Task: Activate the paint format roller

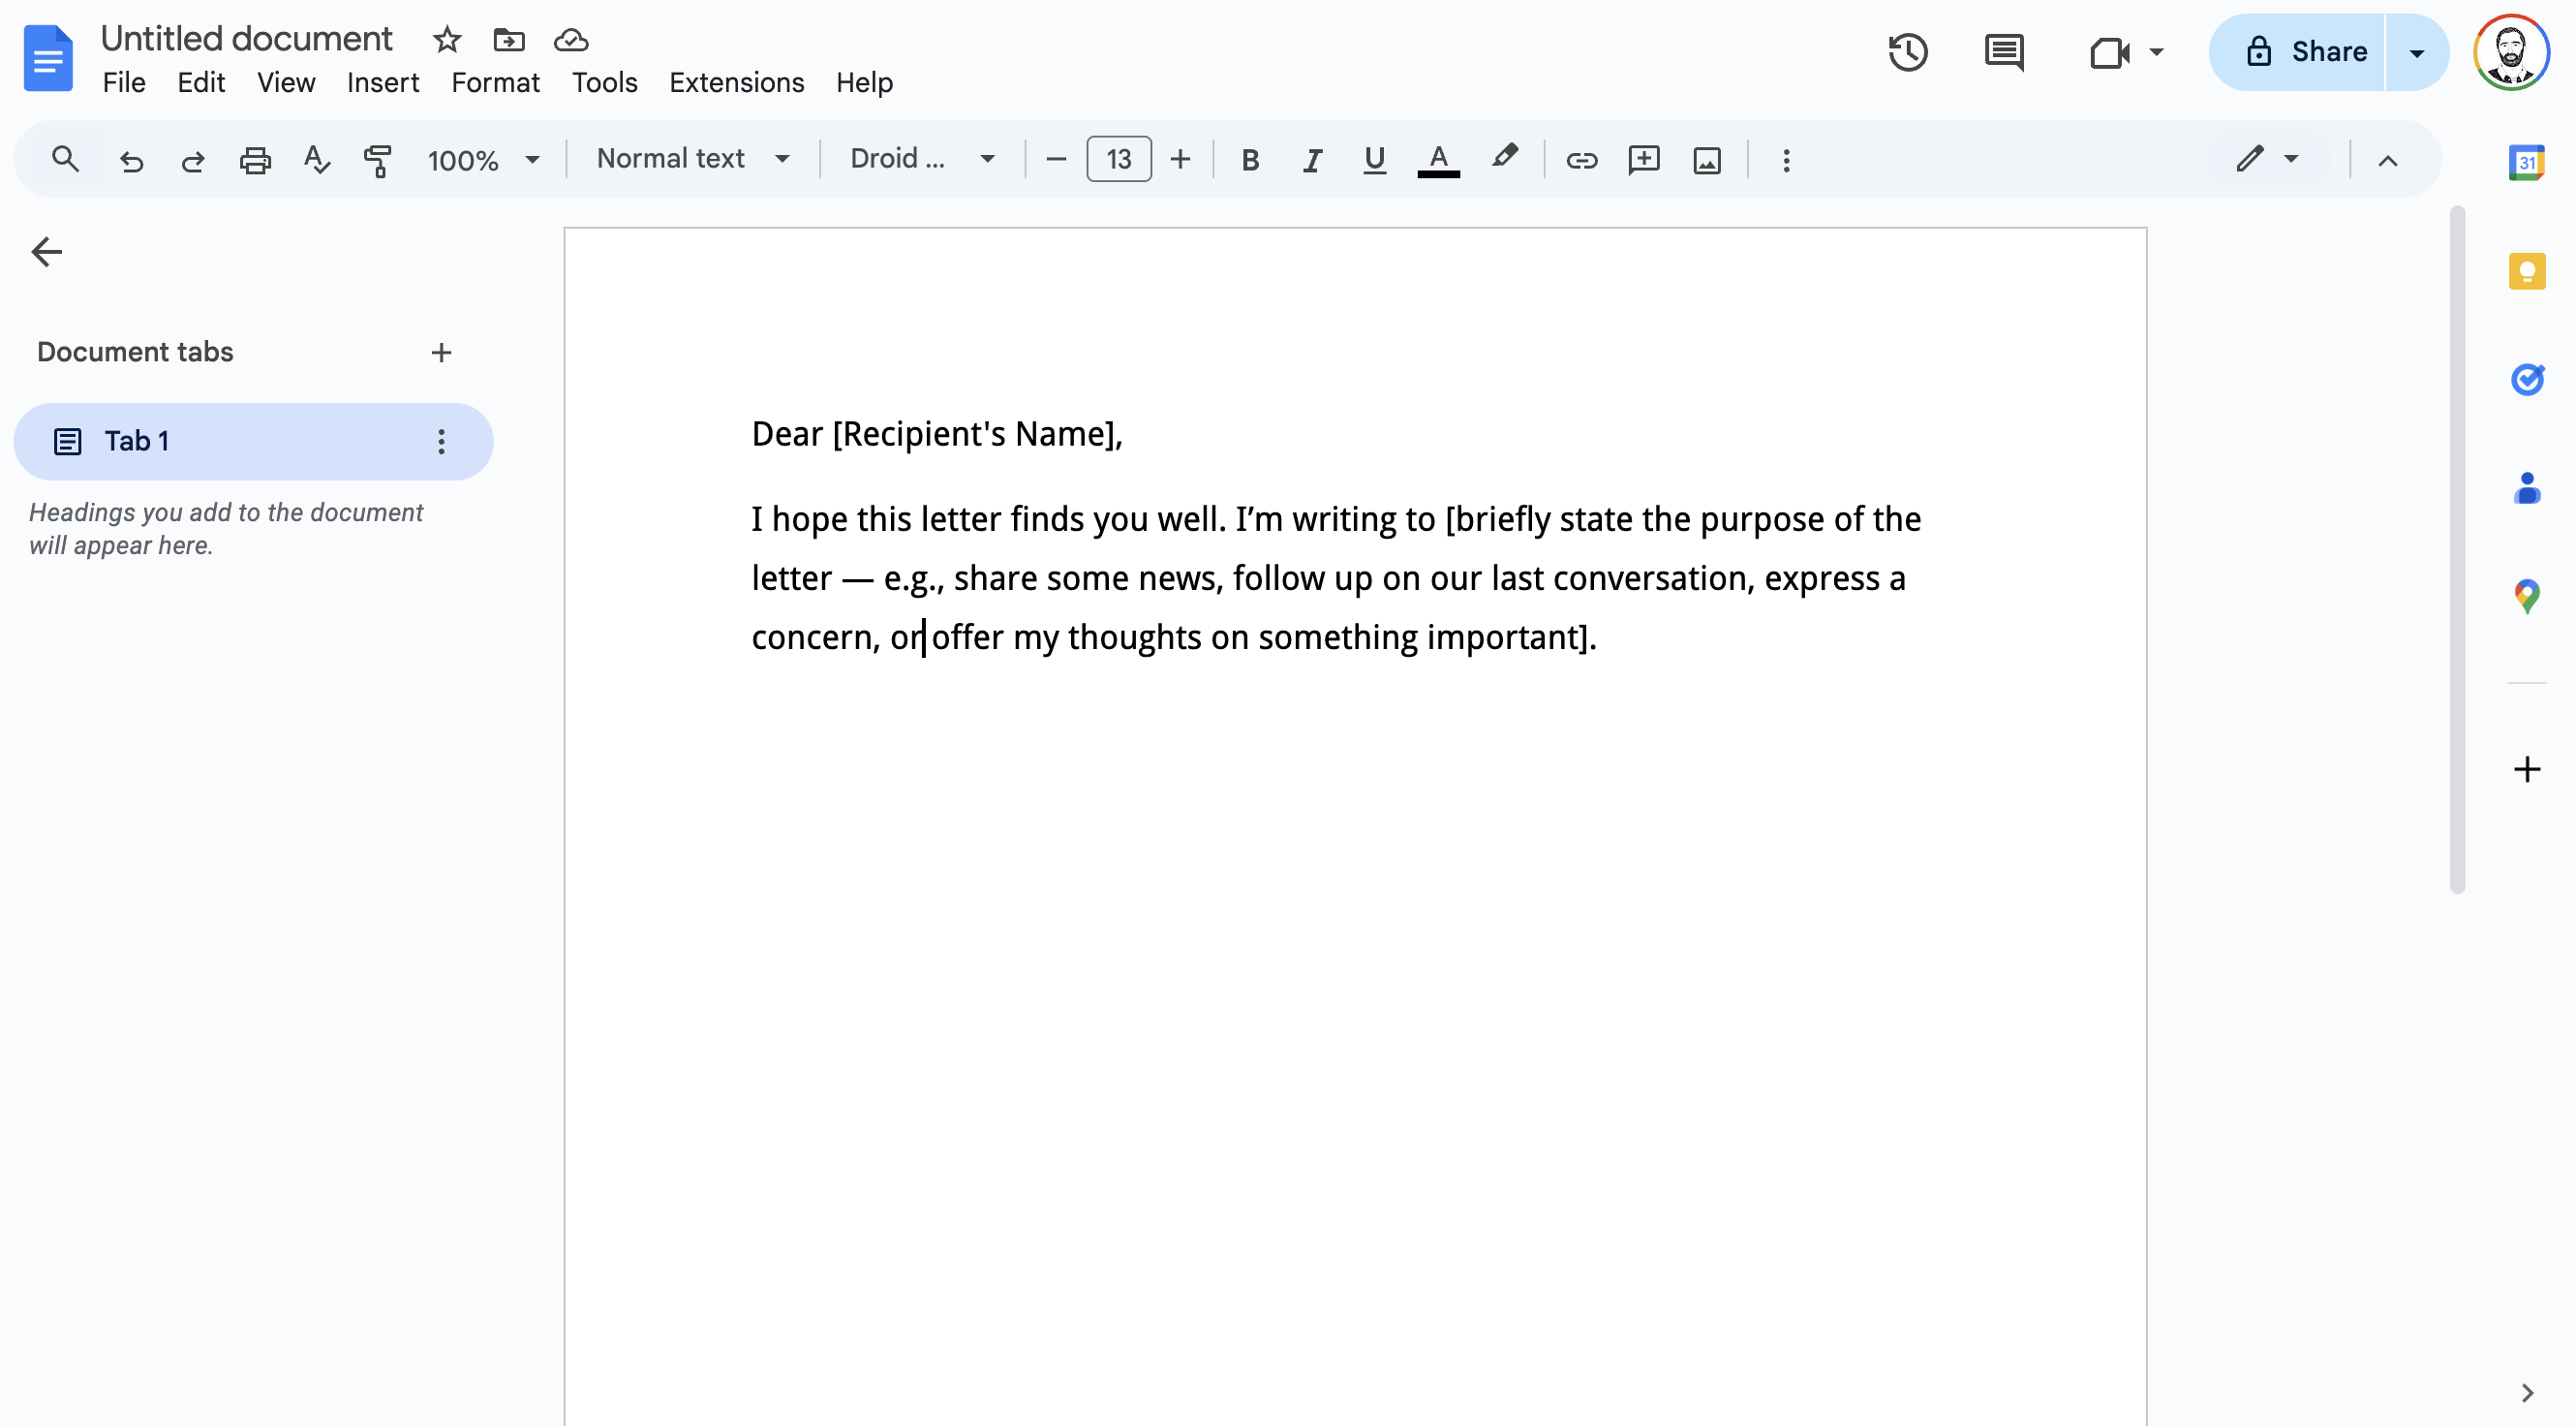Action: point(378,160)
